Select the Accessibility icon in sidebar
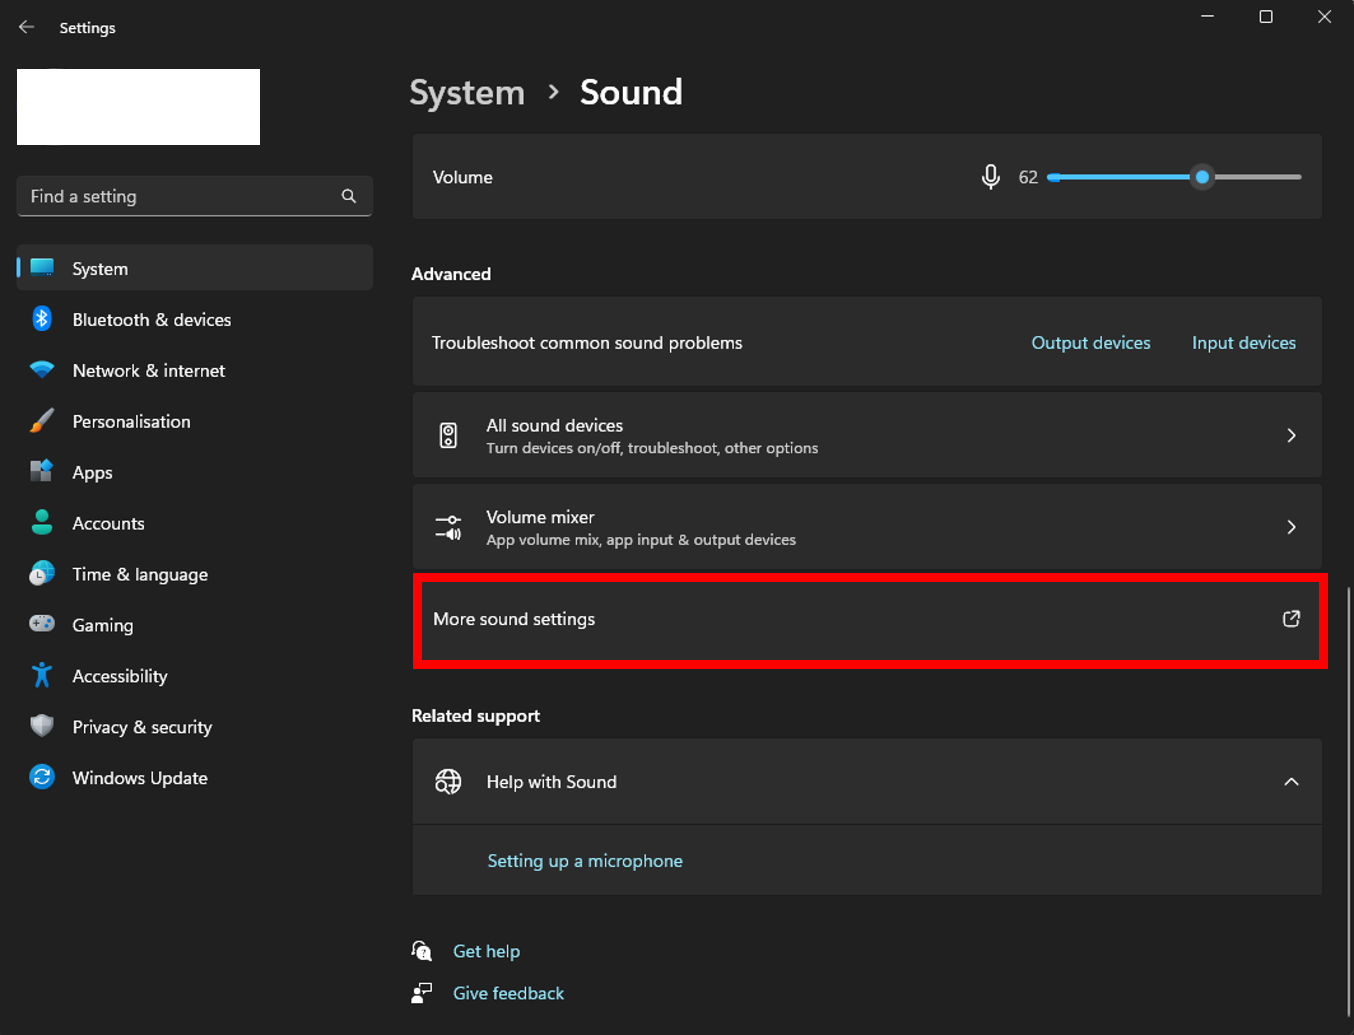 coord(41,675)
